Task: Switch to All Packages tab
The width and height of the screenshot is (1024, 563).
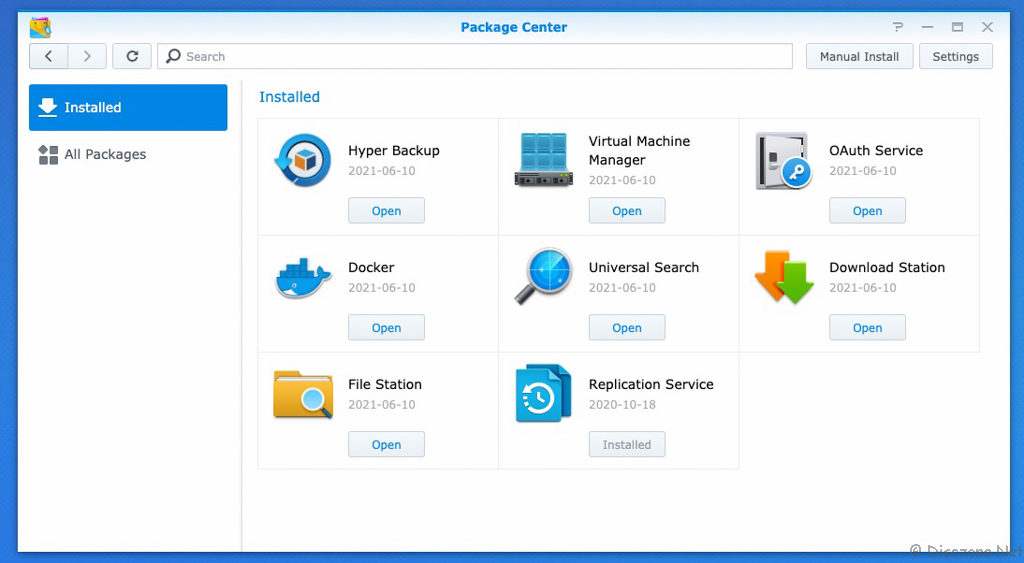Action: [x=128, y=154]
